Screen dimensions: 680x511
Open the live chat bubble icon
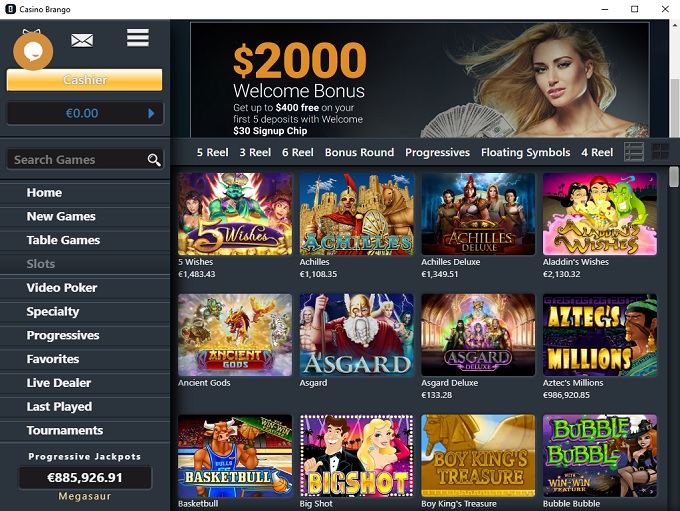(x=33, y=51)
